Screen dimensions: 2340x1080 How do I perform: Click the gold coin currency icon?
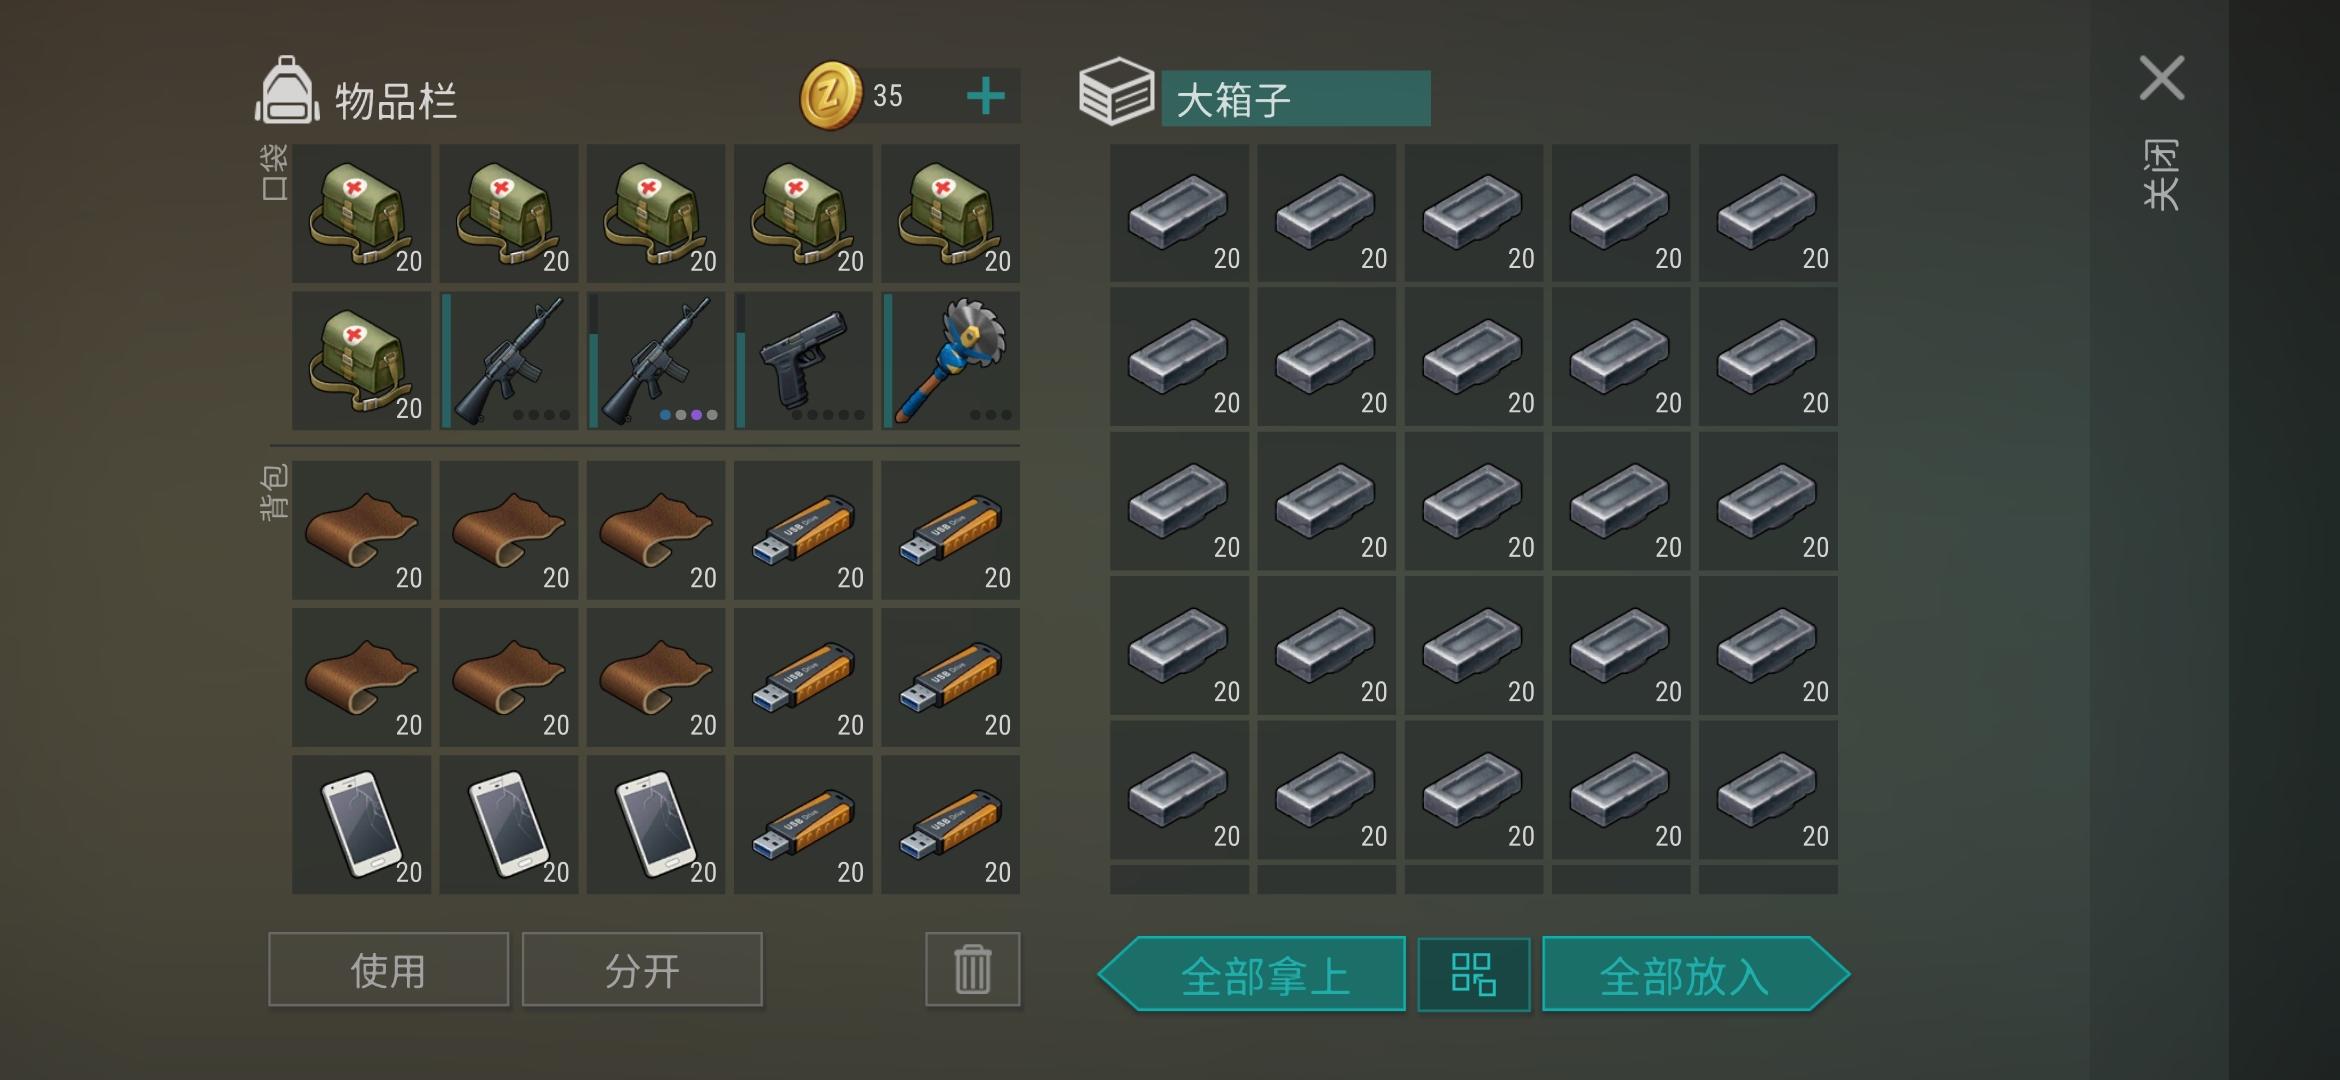(x=831, y=96)
